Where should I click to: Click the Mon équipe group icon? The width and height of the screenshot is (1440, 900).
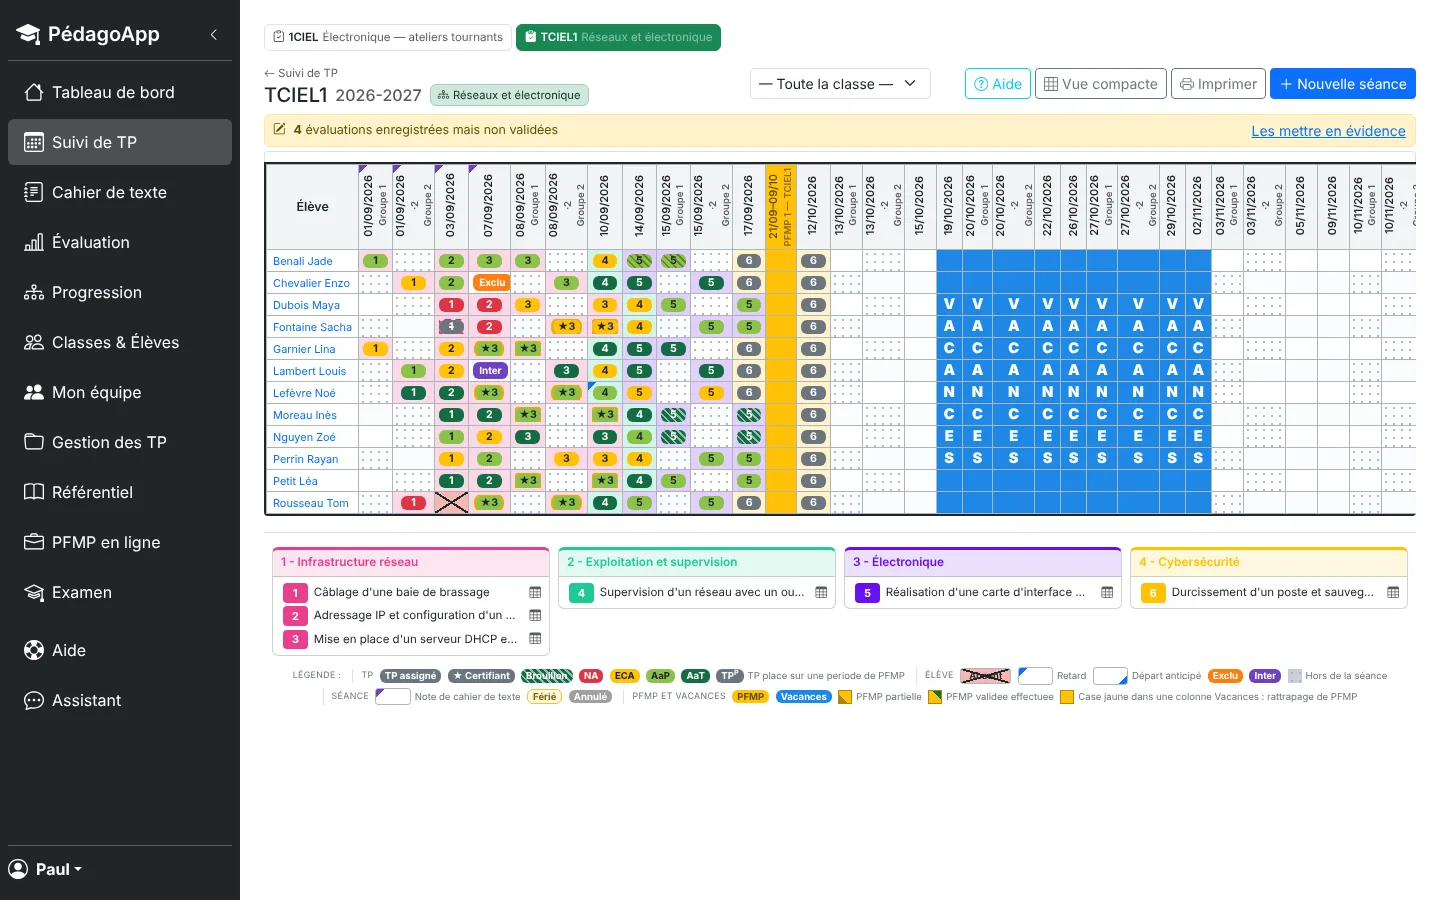click(34, 392)
